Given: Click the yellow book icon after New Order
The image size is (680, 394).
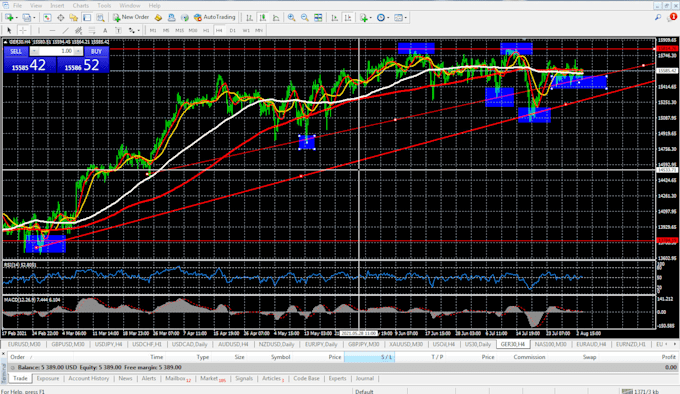Looking at the screenshot, I should click(x=158, y=18).
